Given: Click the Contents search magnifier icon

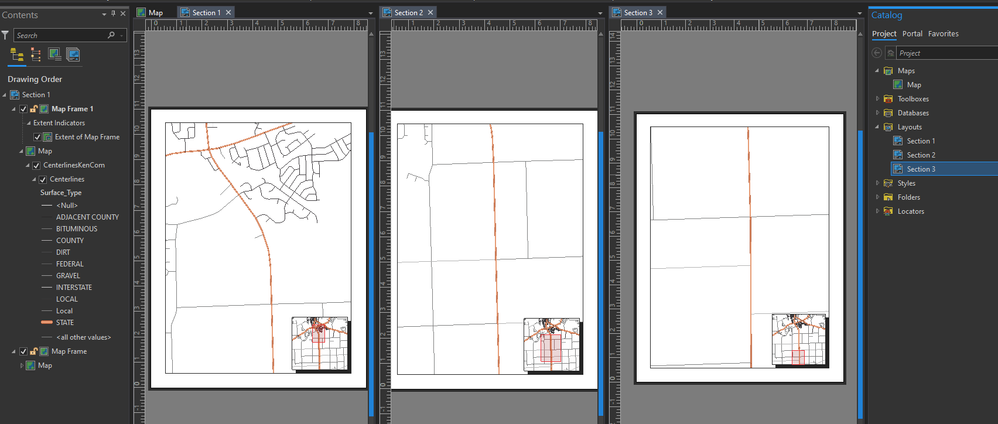Looking at the screenshot, I should tap(111, 36).
